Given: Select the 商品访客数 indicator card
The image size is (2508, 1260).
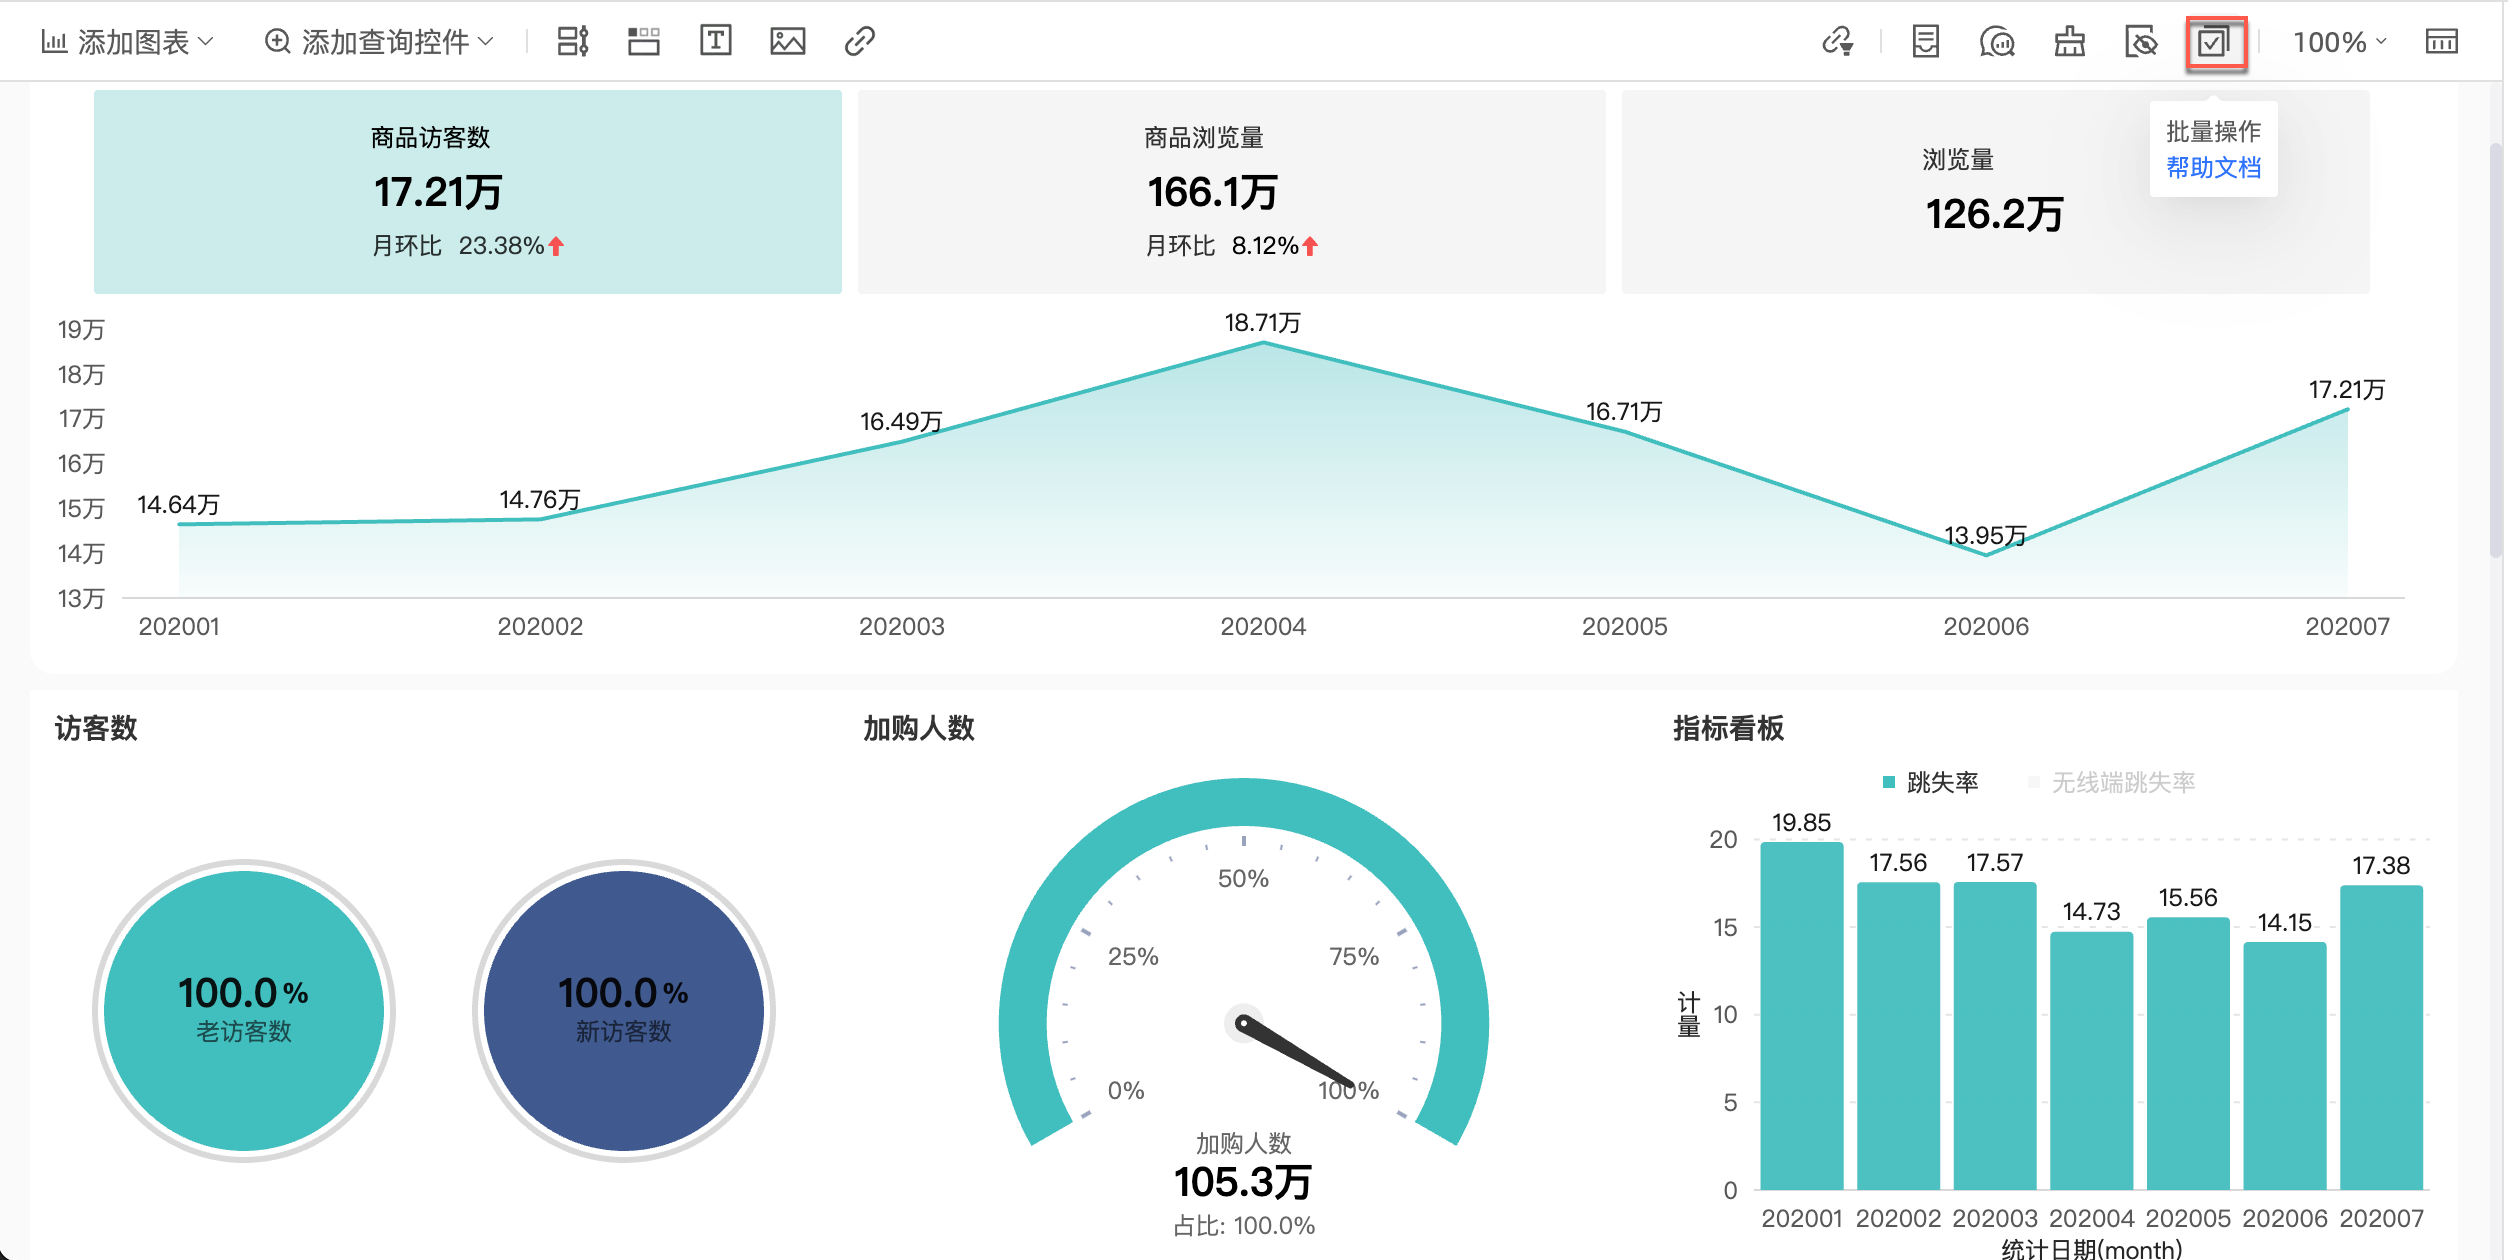Looking at the screenshot, I should click(467, 191).
